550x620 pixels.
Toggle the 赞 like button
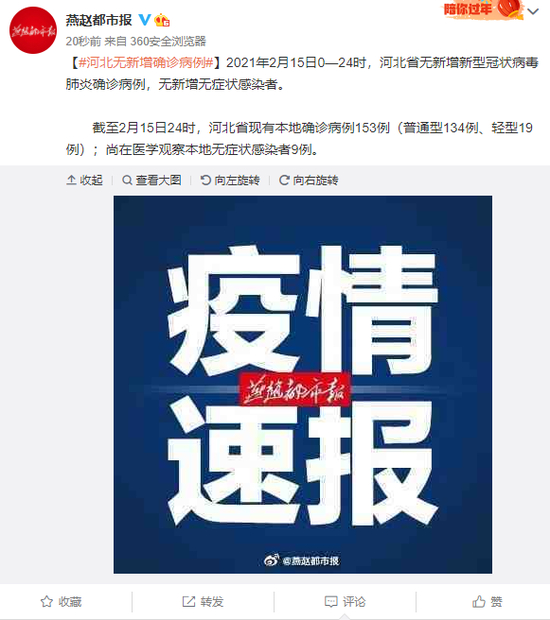coord(487,602)
